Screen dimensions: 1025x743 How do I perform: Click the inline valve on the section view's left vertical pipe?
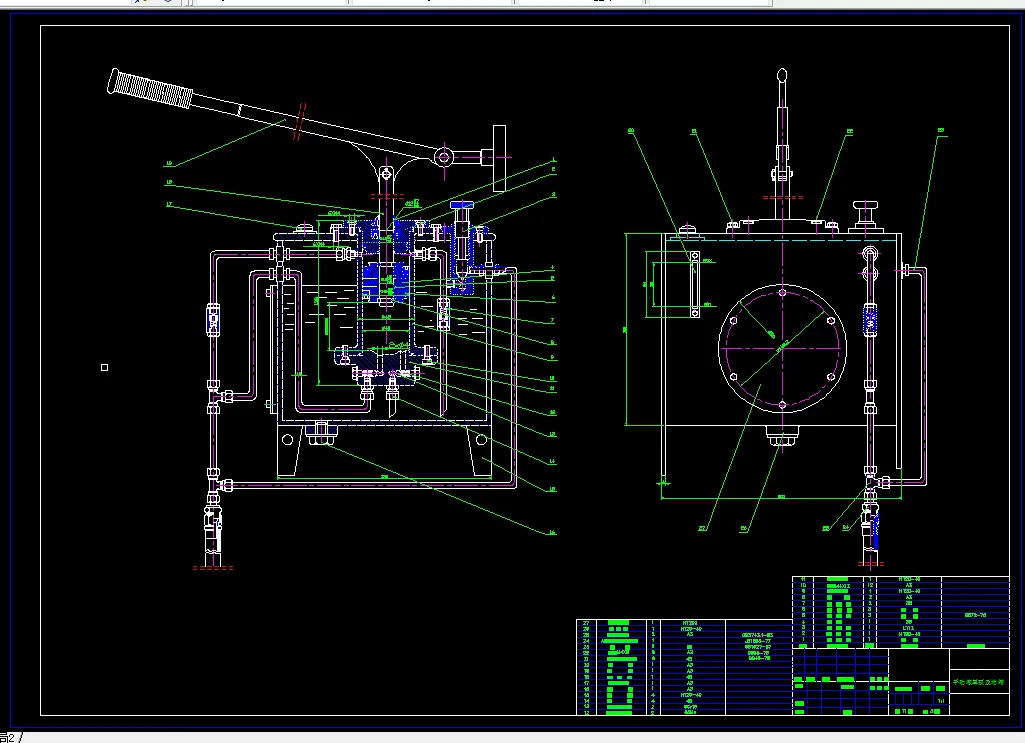tap(213, 320)
